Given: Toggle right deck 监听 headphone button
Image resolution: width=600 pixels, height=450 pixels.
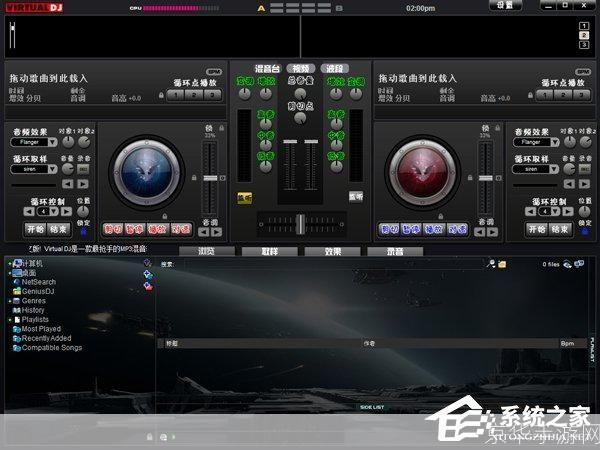Looking at the screenshot, I should tap(355, 197).
